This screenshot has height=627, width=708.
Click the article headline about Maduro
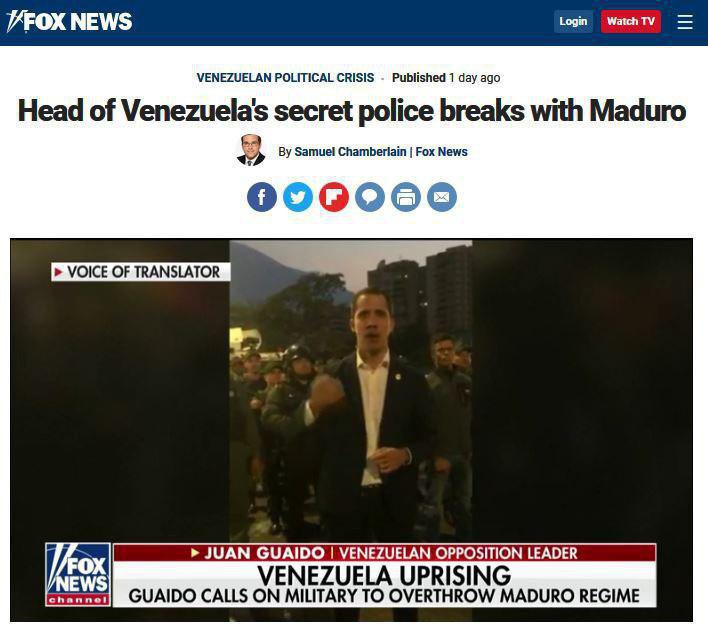point(352,111)
